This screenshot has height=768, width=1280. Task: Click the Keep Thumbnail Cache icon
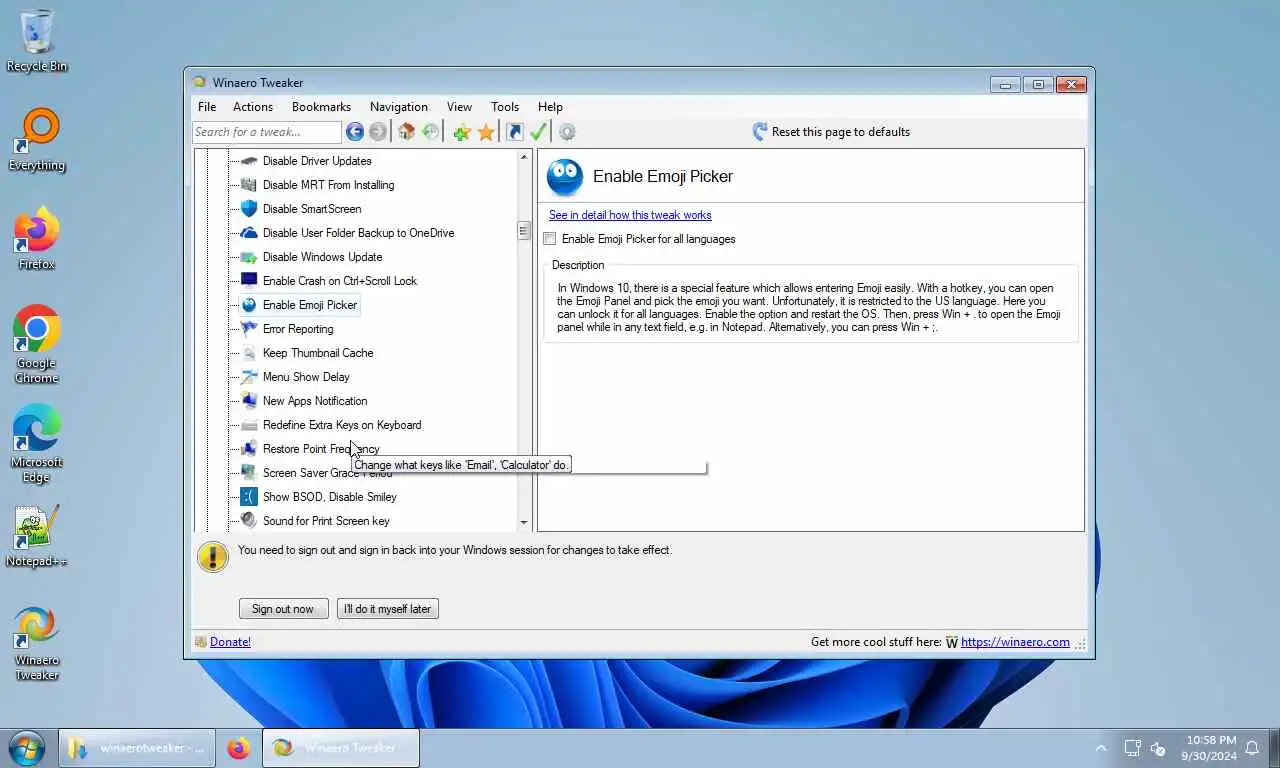(x=249, y=353)
